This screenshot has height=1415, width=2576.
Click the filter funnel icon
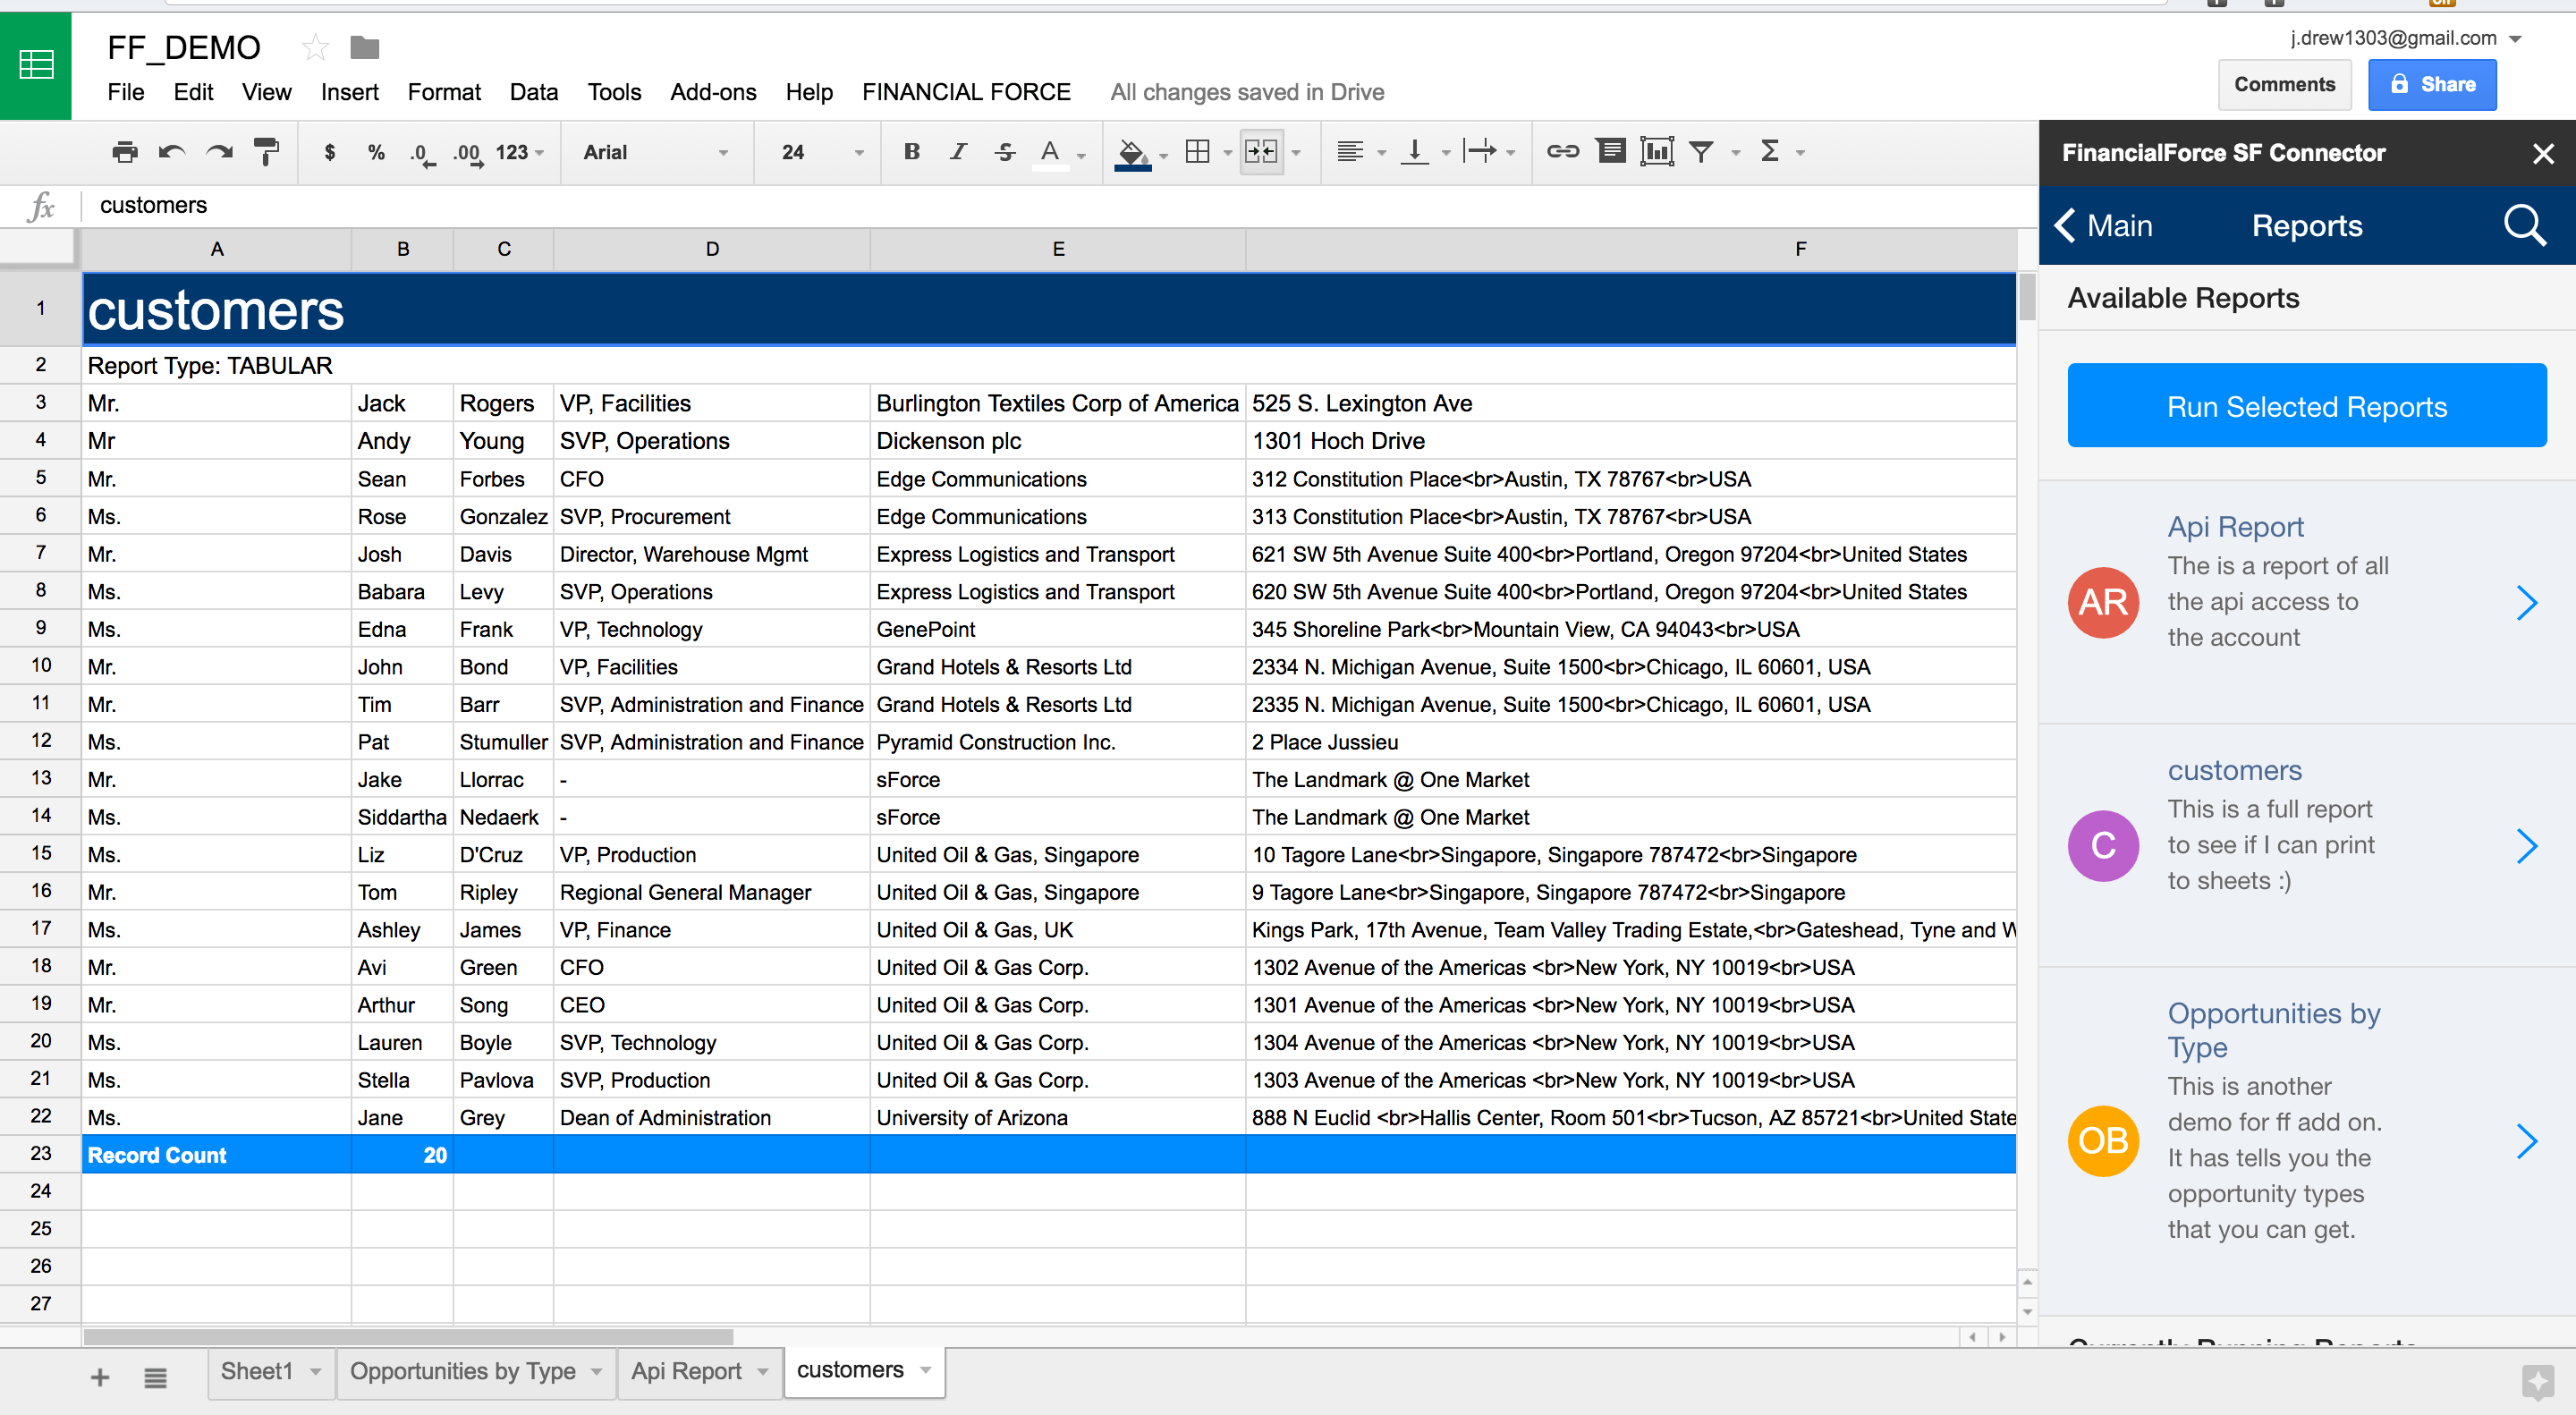coord(1701,152)
